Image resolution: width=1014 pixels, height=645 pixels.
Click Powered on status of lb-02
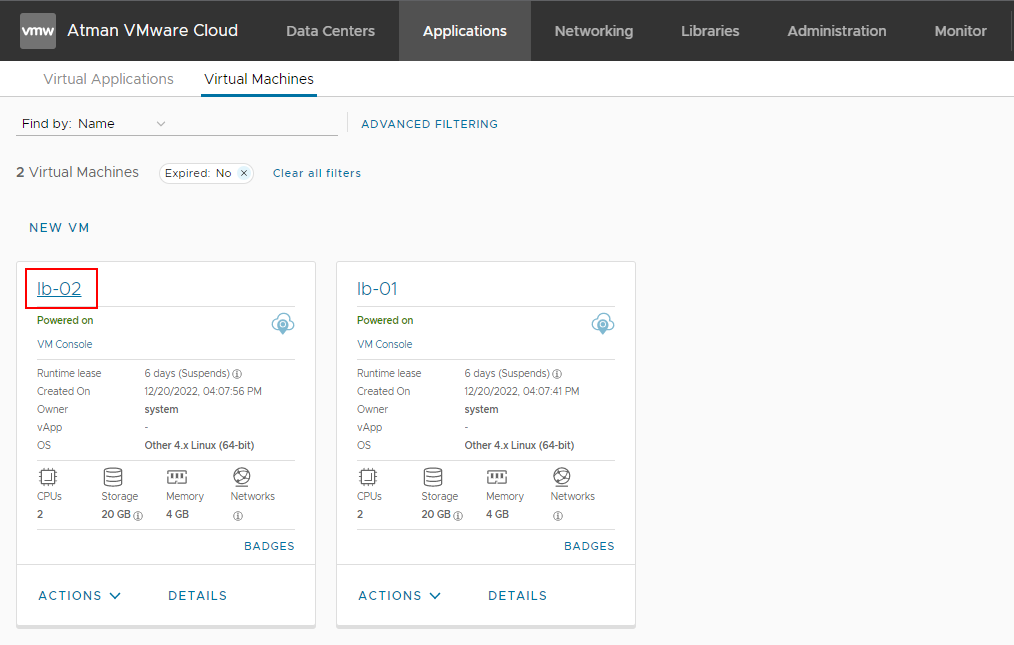click(65, 320)
